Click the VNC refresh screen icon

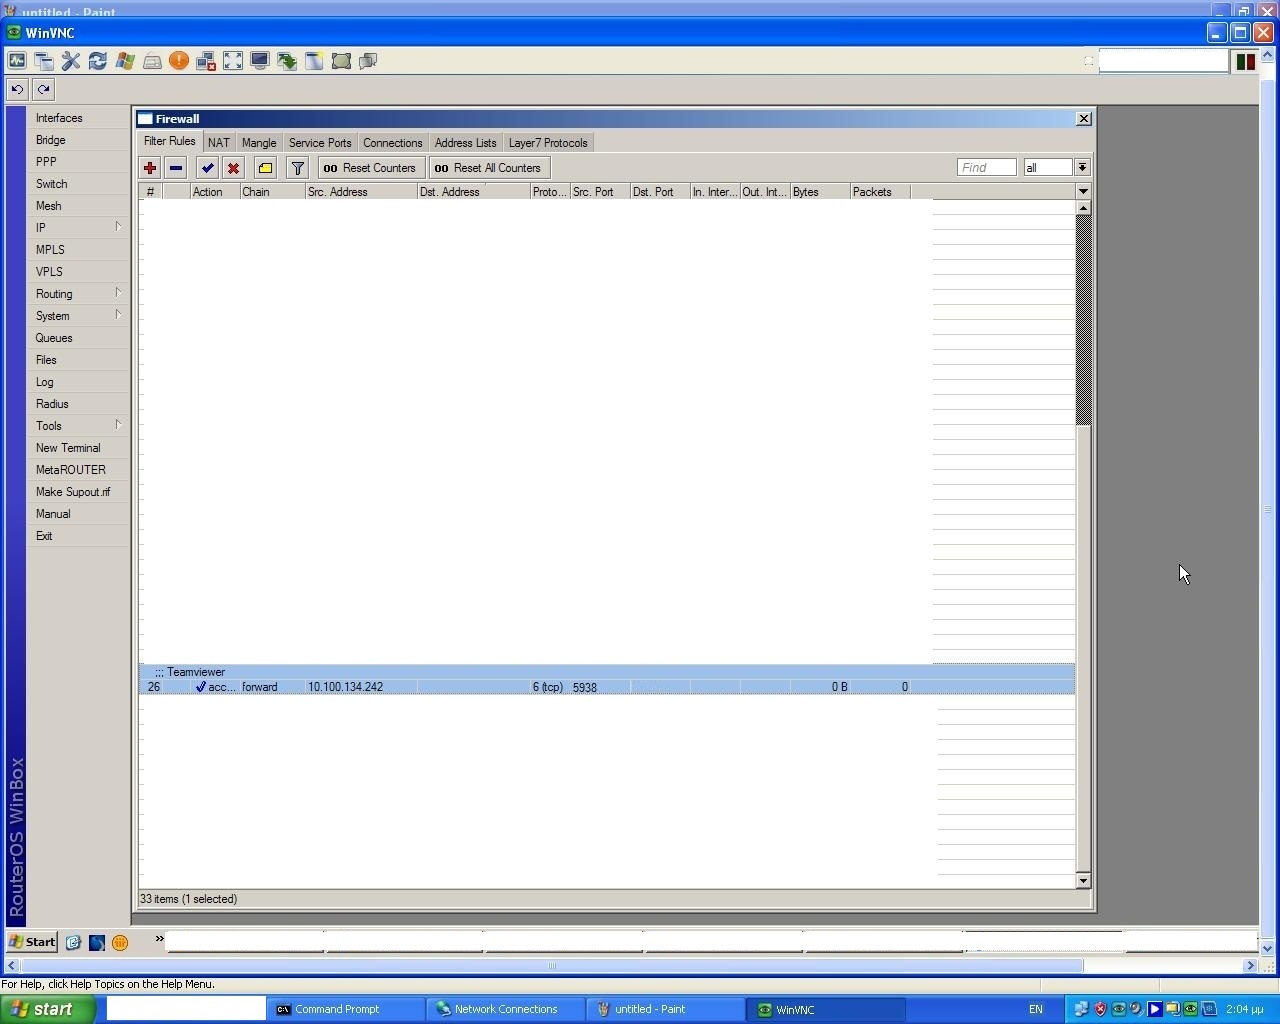pos(98,61)
